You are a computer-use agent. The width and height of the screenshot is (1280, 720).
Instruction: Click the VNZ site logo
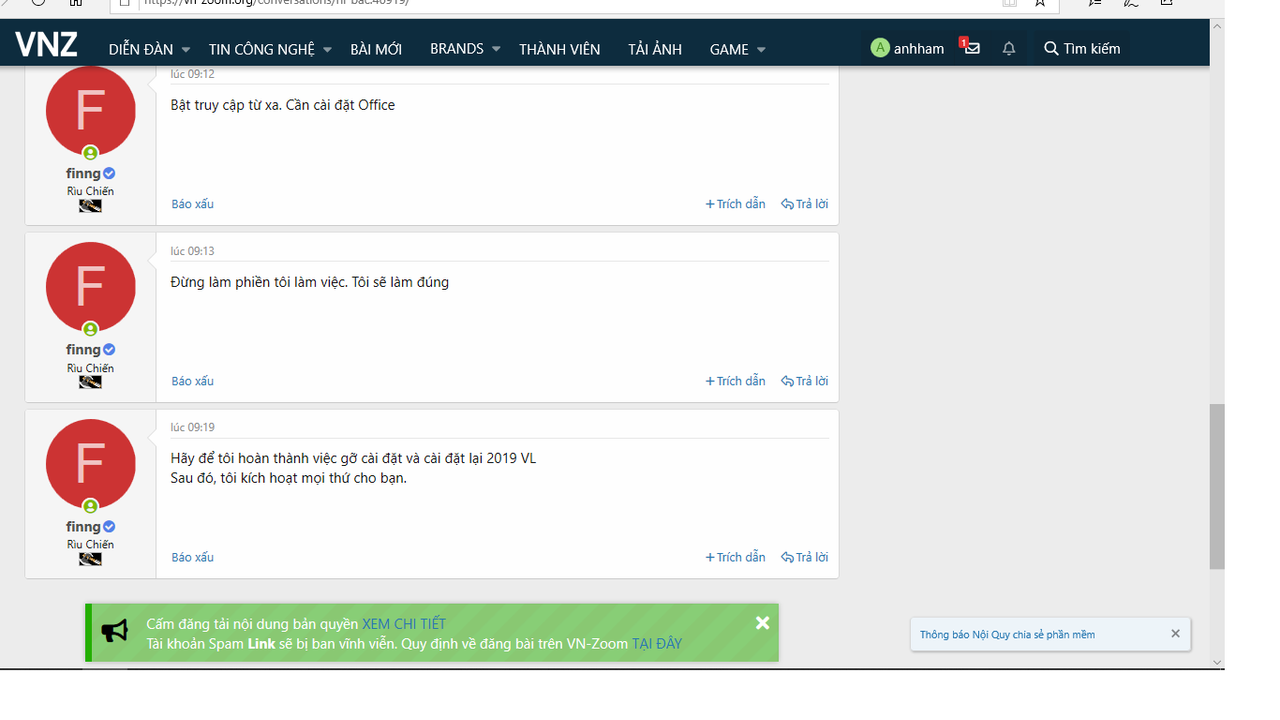click(47, 46)
